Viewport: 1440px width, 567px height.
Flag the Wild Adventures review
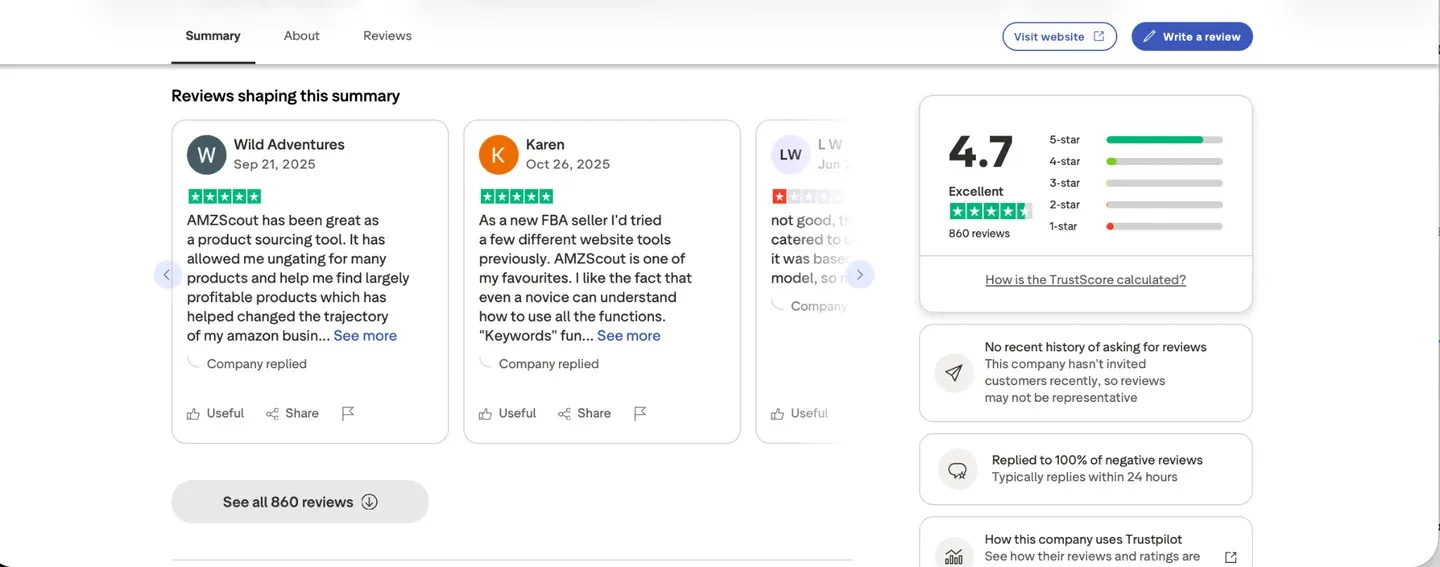click(x=348, y=413)
